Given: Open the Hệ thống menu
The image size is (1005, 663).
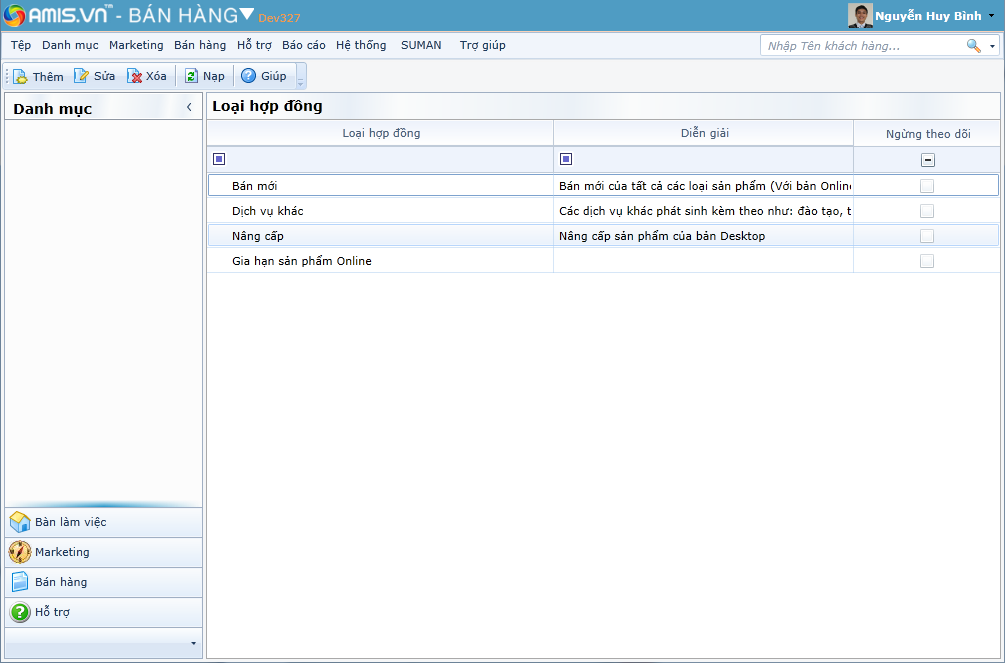Looking at the screenshot, I should coord(361,45).
